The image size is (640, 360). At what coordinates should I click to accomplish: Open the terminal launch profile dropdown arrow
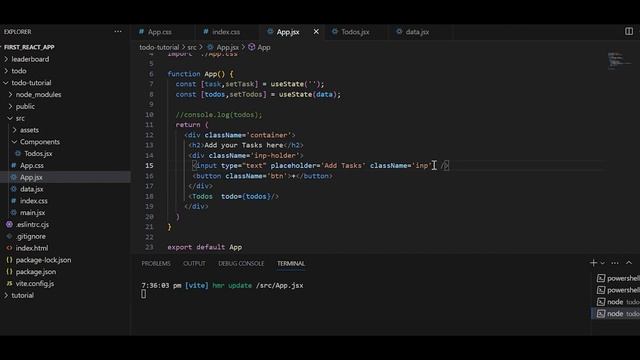click(x=602, y=263)
